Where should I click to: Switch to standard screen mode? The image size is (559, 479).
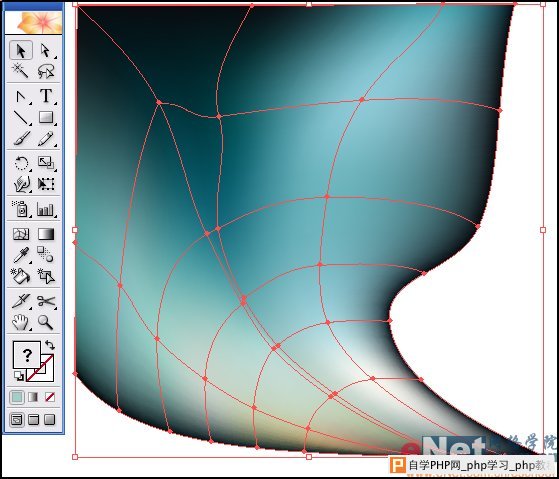tap(17, 420)
